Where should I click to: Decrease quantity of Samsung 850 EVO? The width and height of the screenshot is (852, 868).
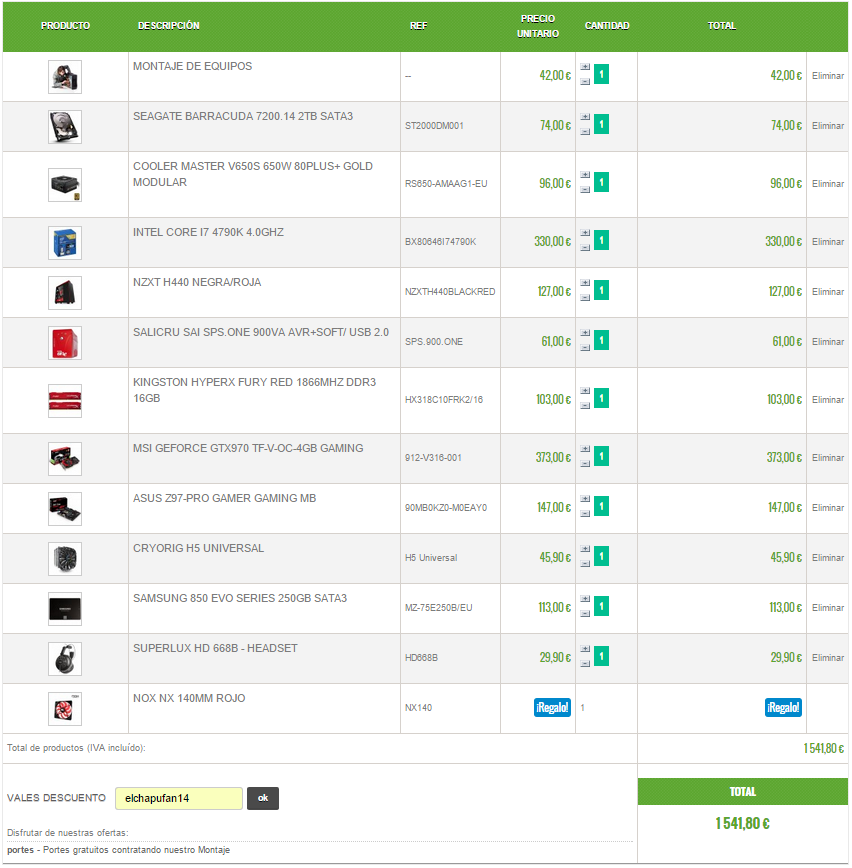[585, 613]
